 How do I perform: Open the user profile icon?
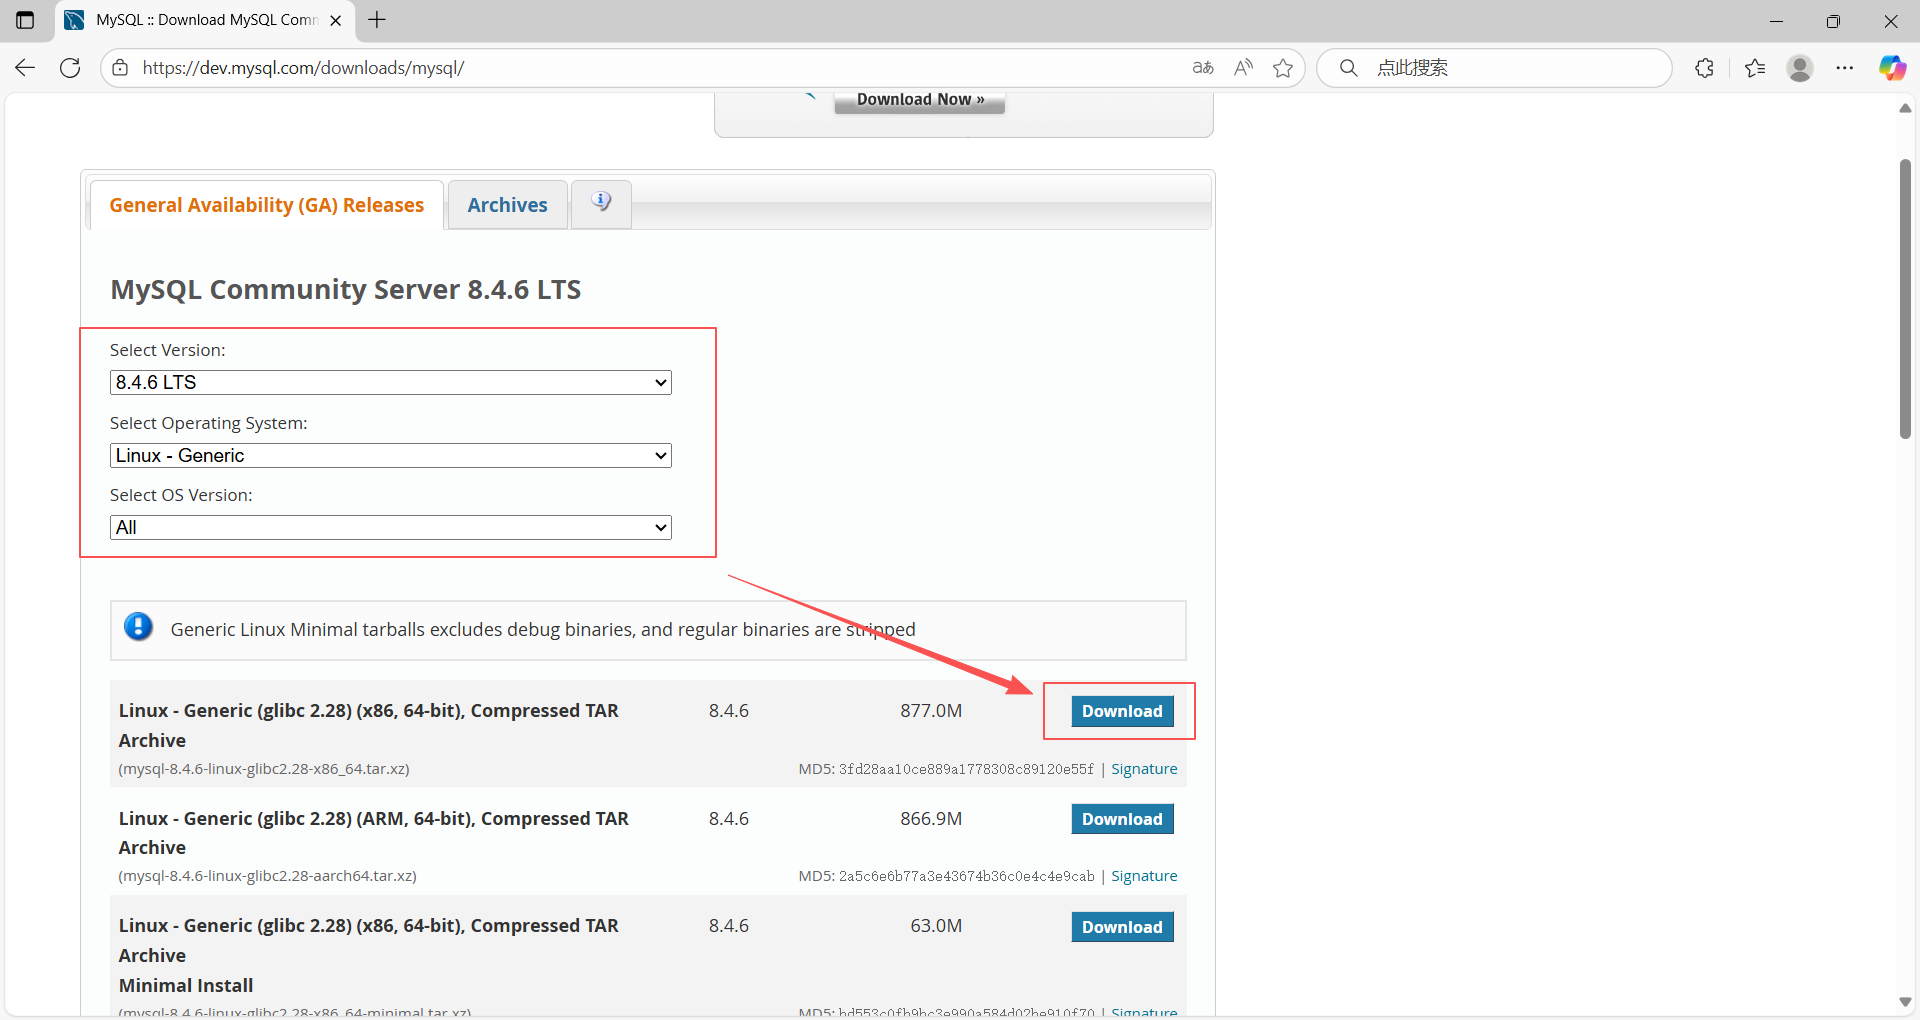[x=1800, y=68]
